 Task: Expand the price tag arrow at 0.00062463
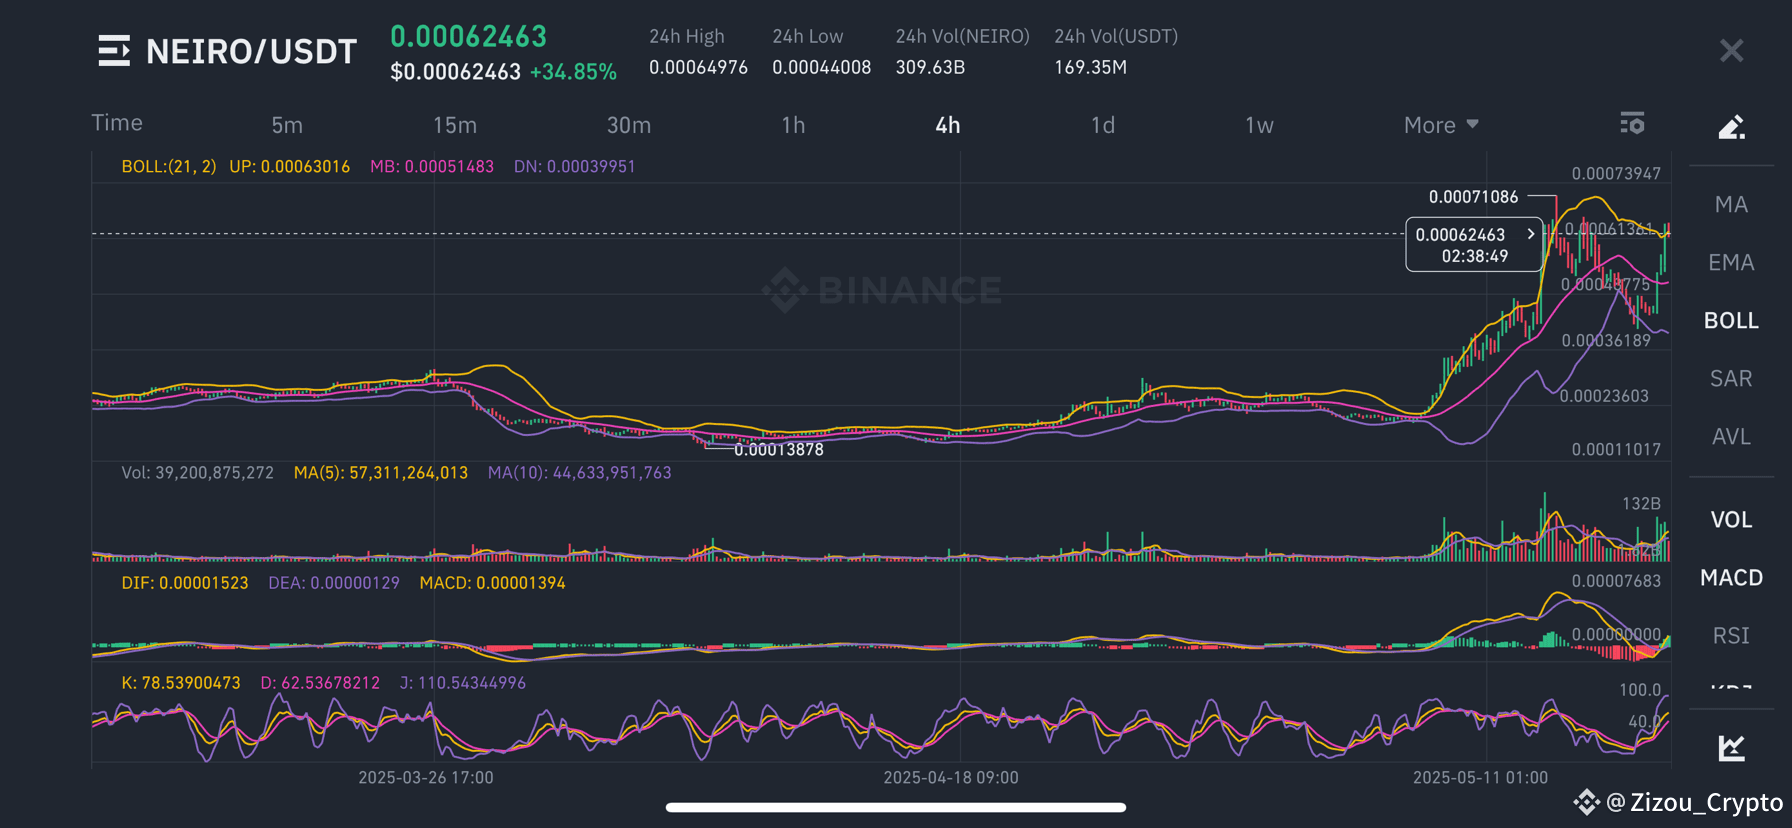pos(1530,234)
